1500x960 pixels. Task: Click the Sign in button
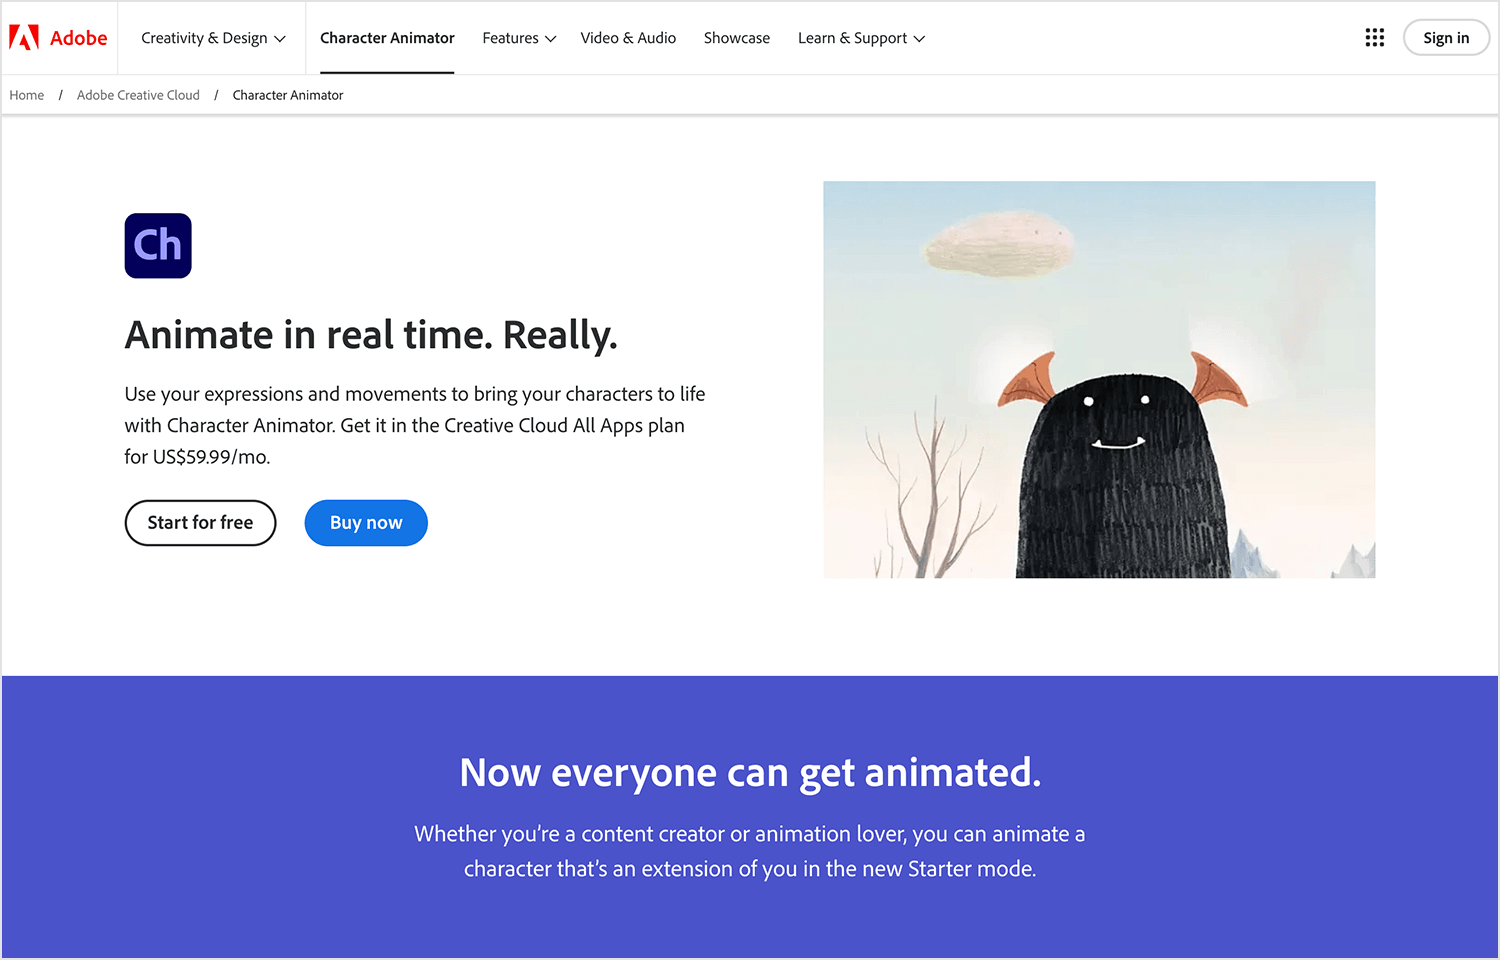point(1446,38)
